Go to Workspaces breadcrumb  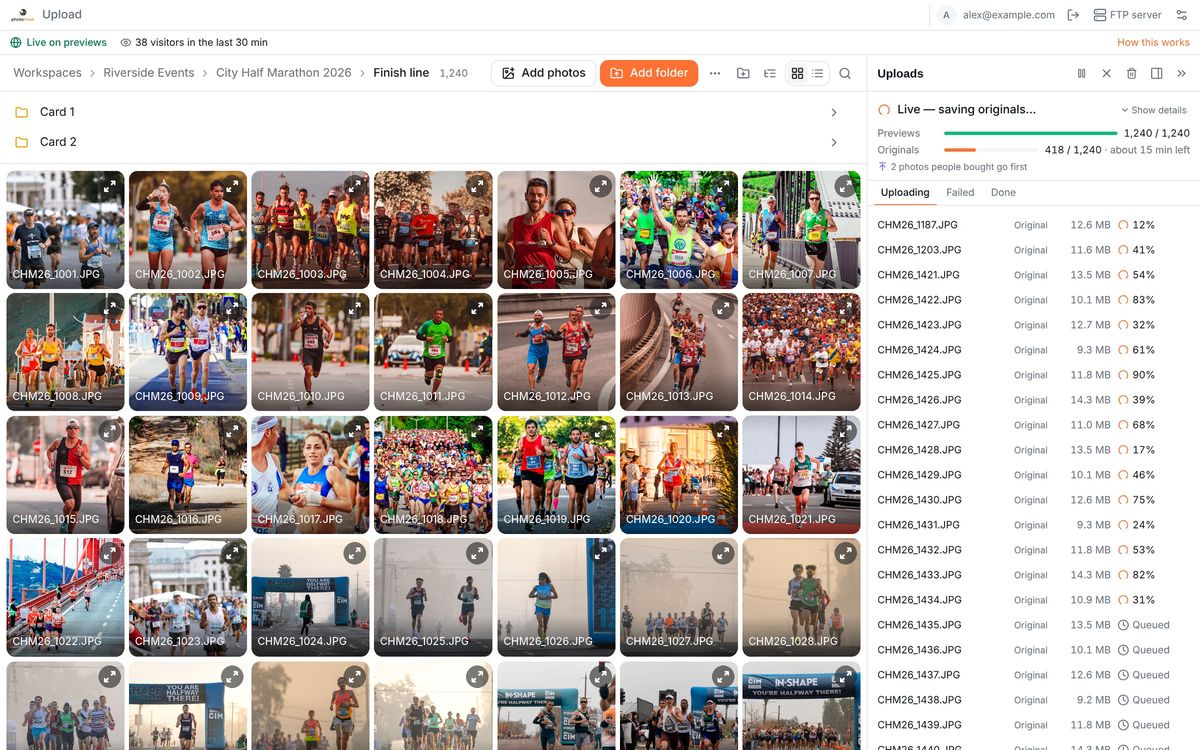47,73
